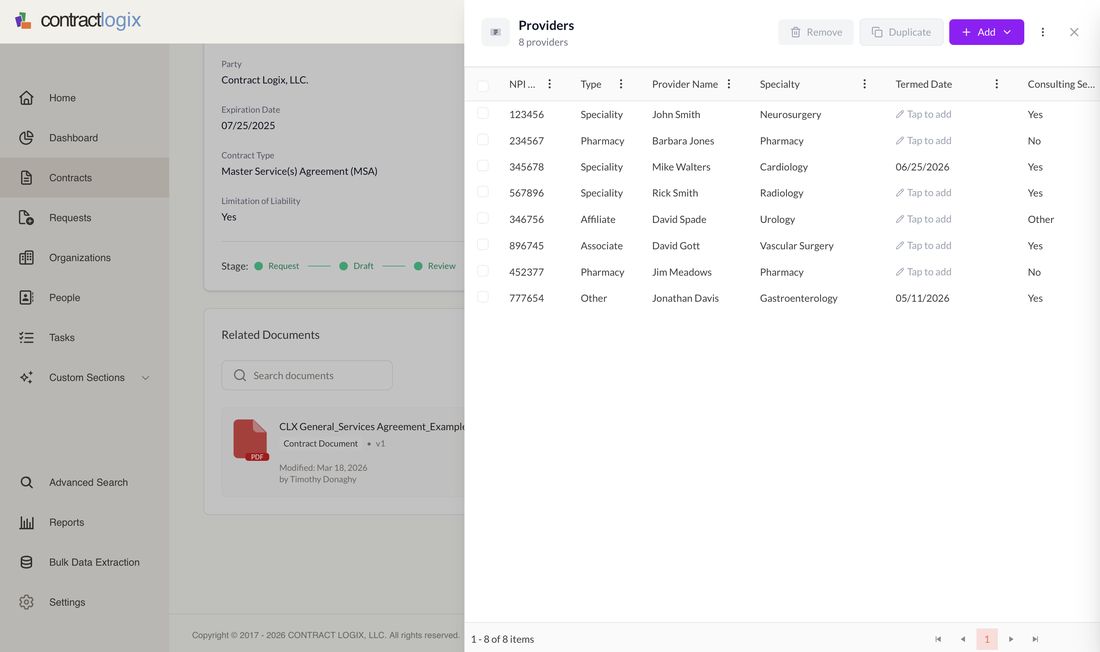
Task: Open Providers panel more options menu
Action: [1042, 32]
